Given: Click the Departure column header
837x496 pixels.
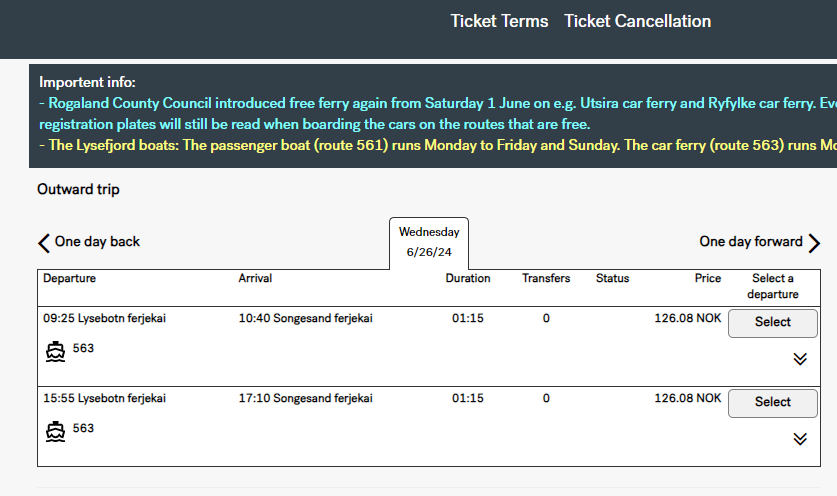Looking at the screenshot, I should (x=69, y=278).
